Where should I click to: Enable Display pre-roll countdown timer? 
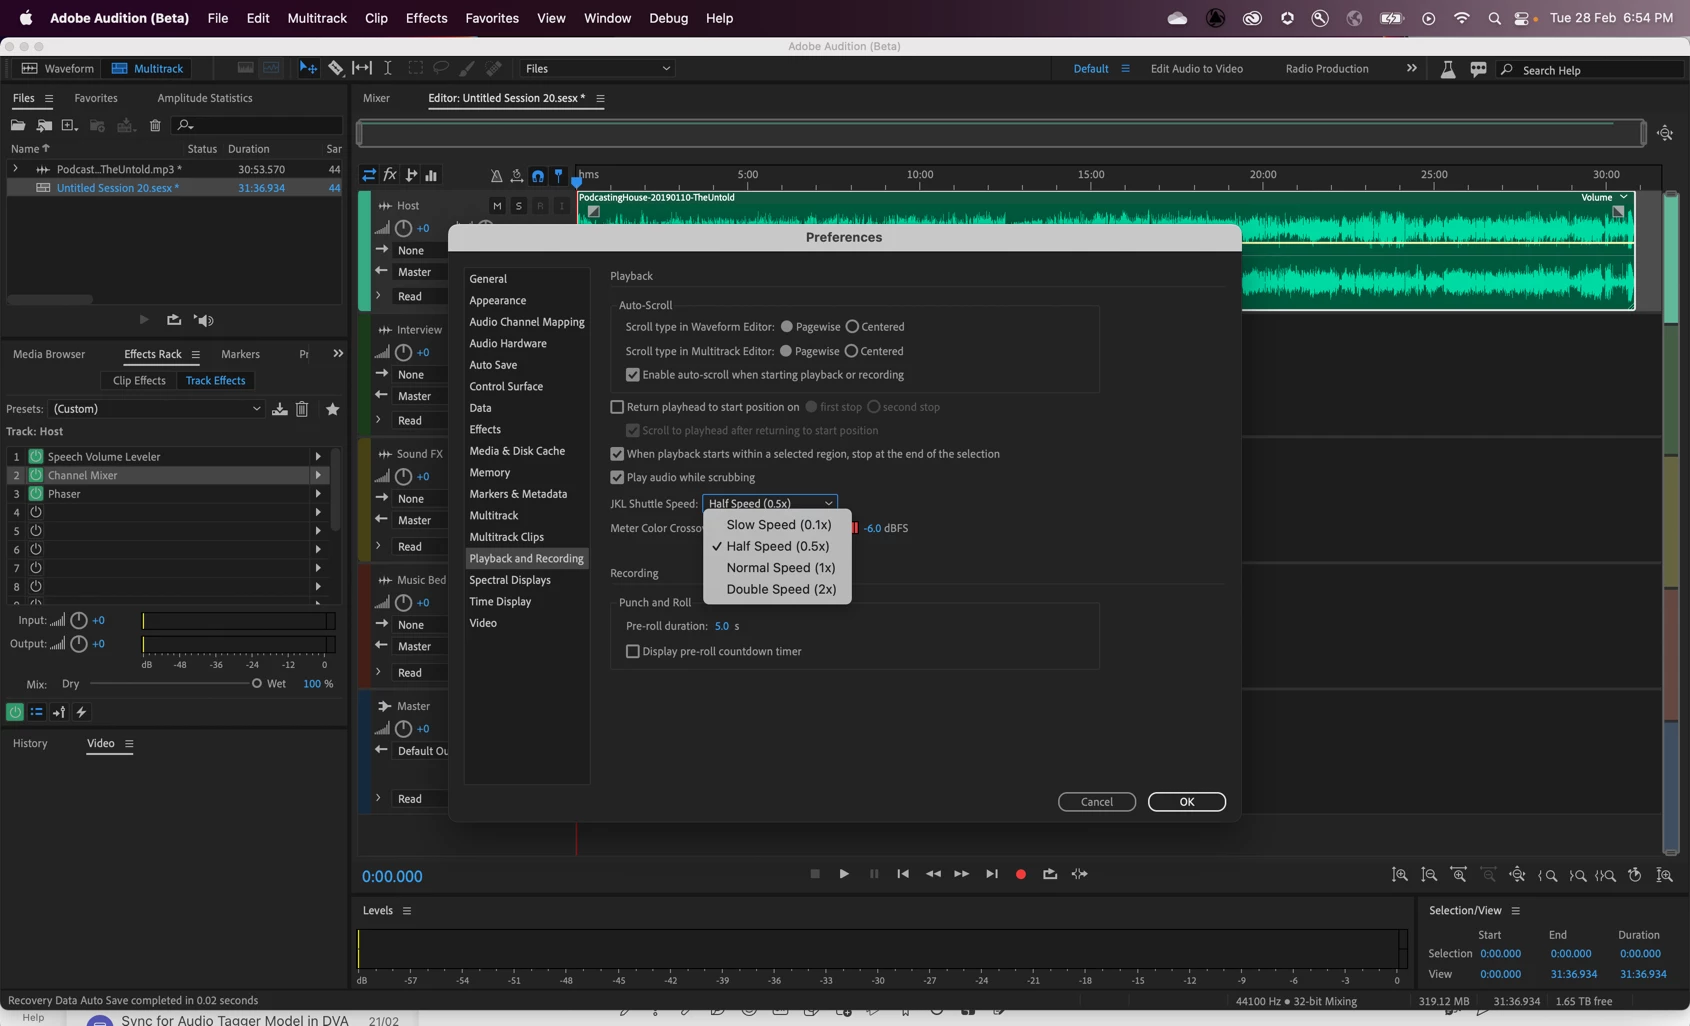(x=633, y=652)
